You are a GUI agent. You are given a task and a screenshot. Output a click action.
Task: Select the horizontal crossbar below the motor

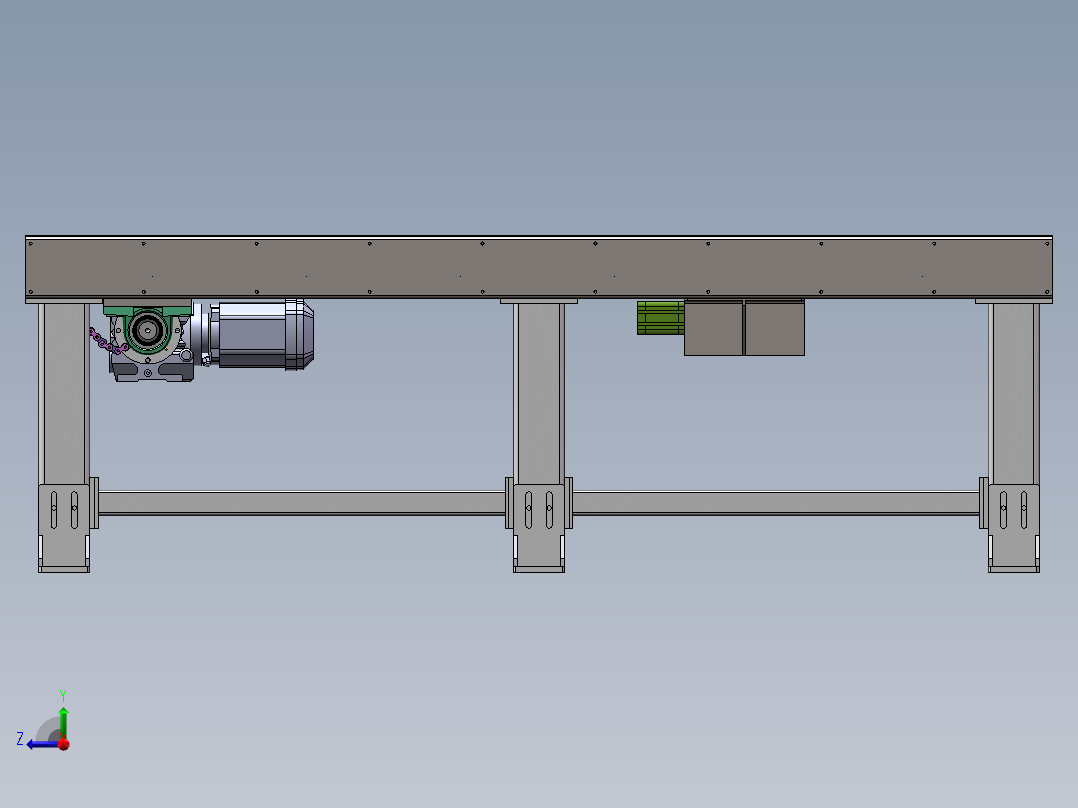(x=302, y=503)
